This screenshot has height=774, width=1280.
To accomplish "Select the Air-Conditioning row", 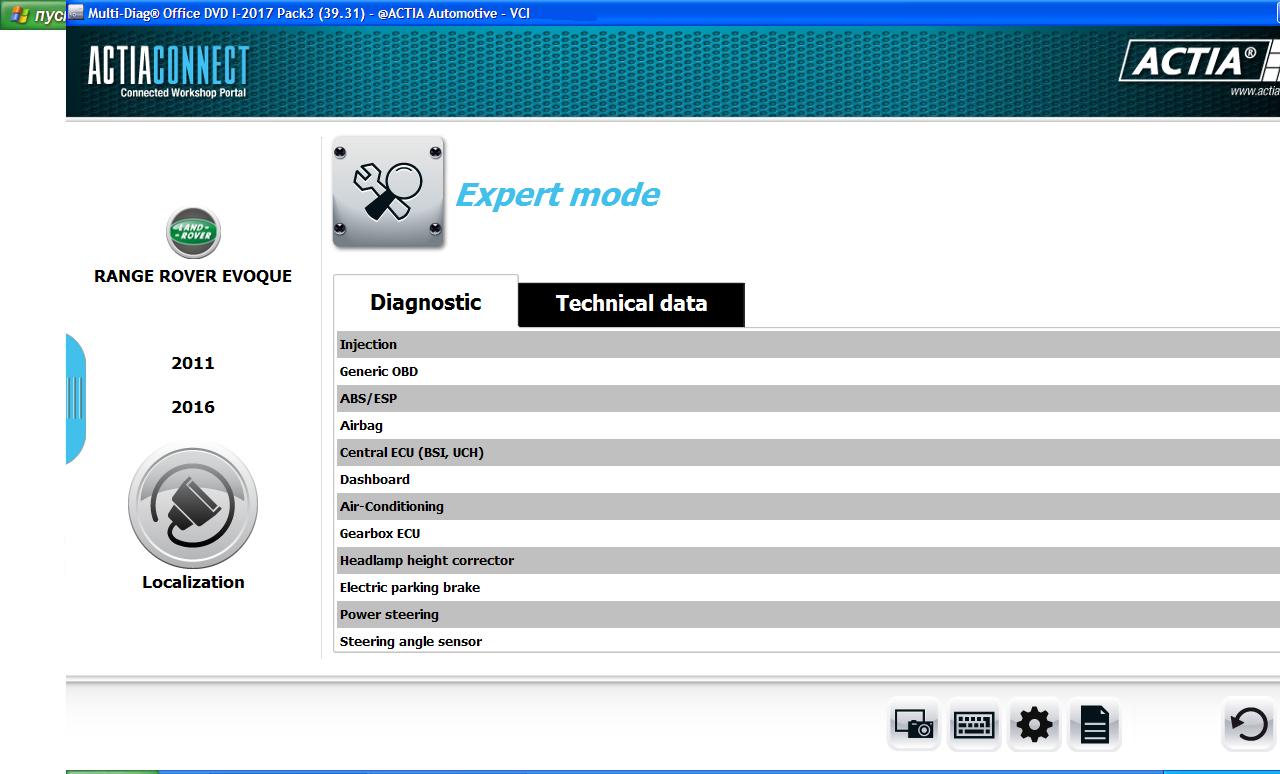I will (x=808, y=506).
